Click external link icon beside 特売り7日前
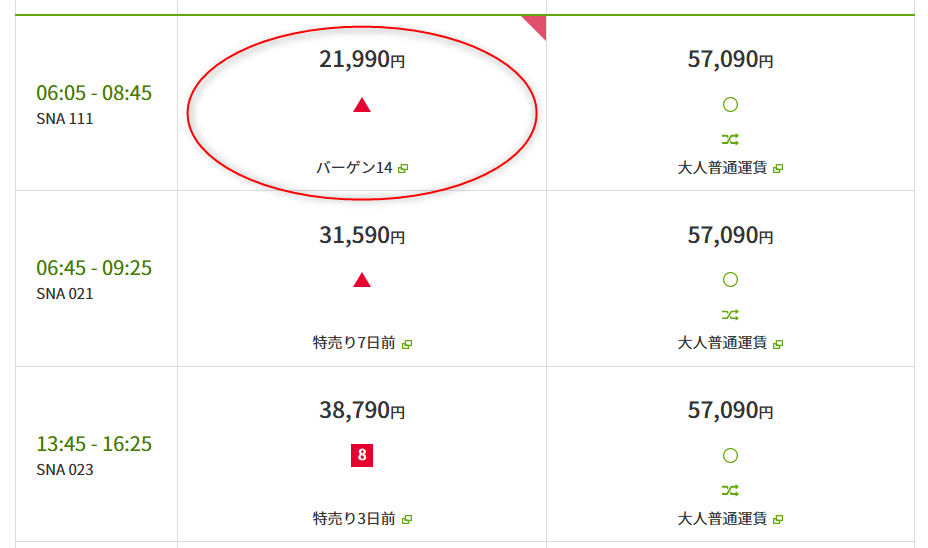 click(407, 344)
